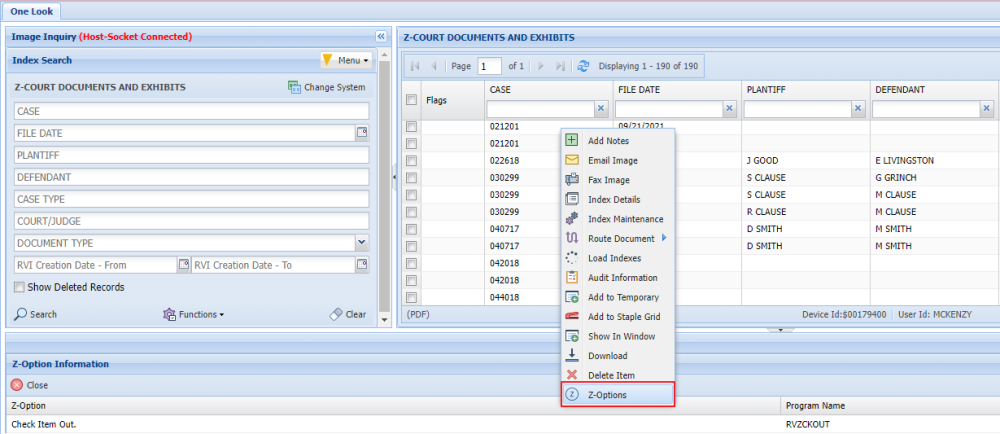Choose Audit Information menu entry

tap(617, 277)
